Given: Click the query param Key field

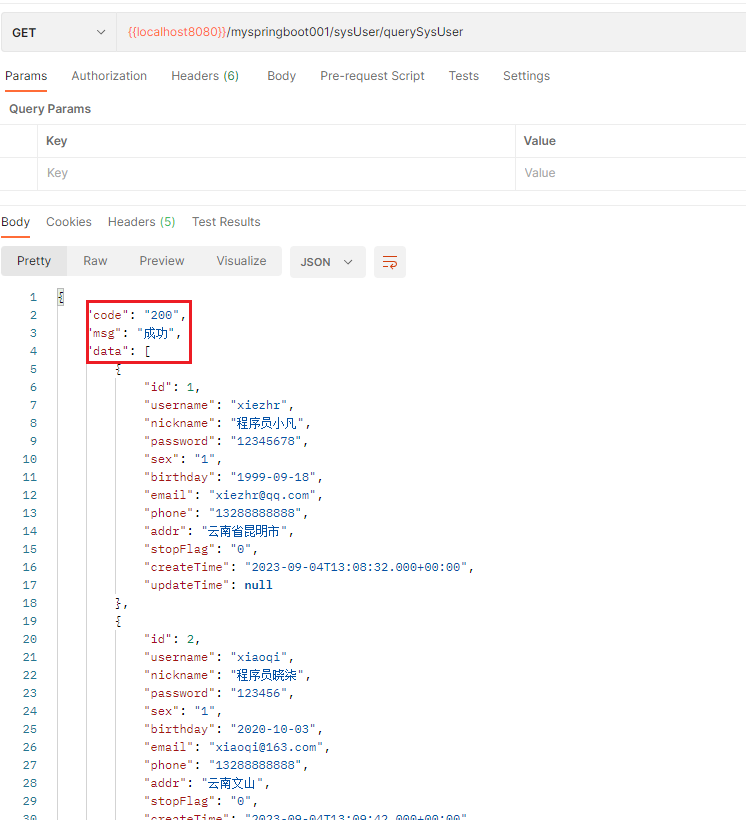Looking at the screenshot, I should click(x=276, y=173).
